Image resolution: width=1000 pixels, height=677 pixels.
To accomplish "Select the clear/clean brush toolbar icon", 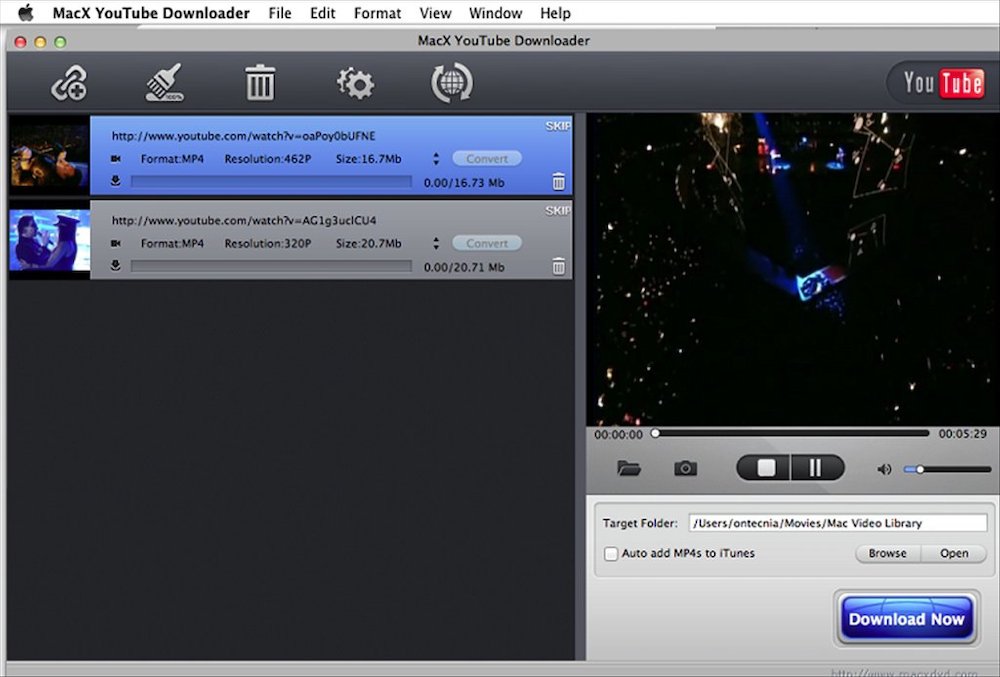I will pos(162,84).
